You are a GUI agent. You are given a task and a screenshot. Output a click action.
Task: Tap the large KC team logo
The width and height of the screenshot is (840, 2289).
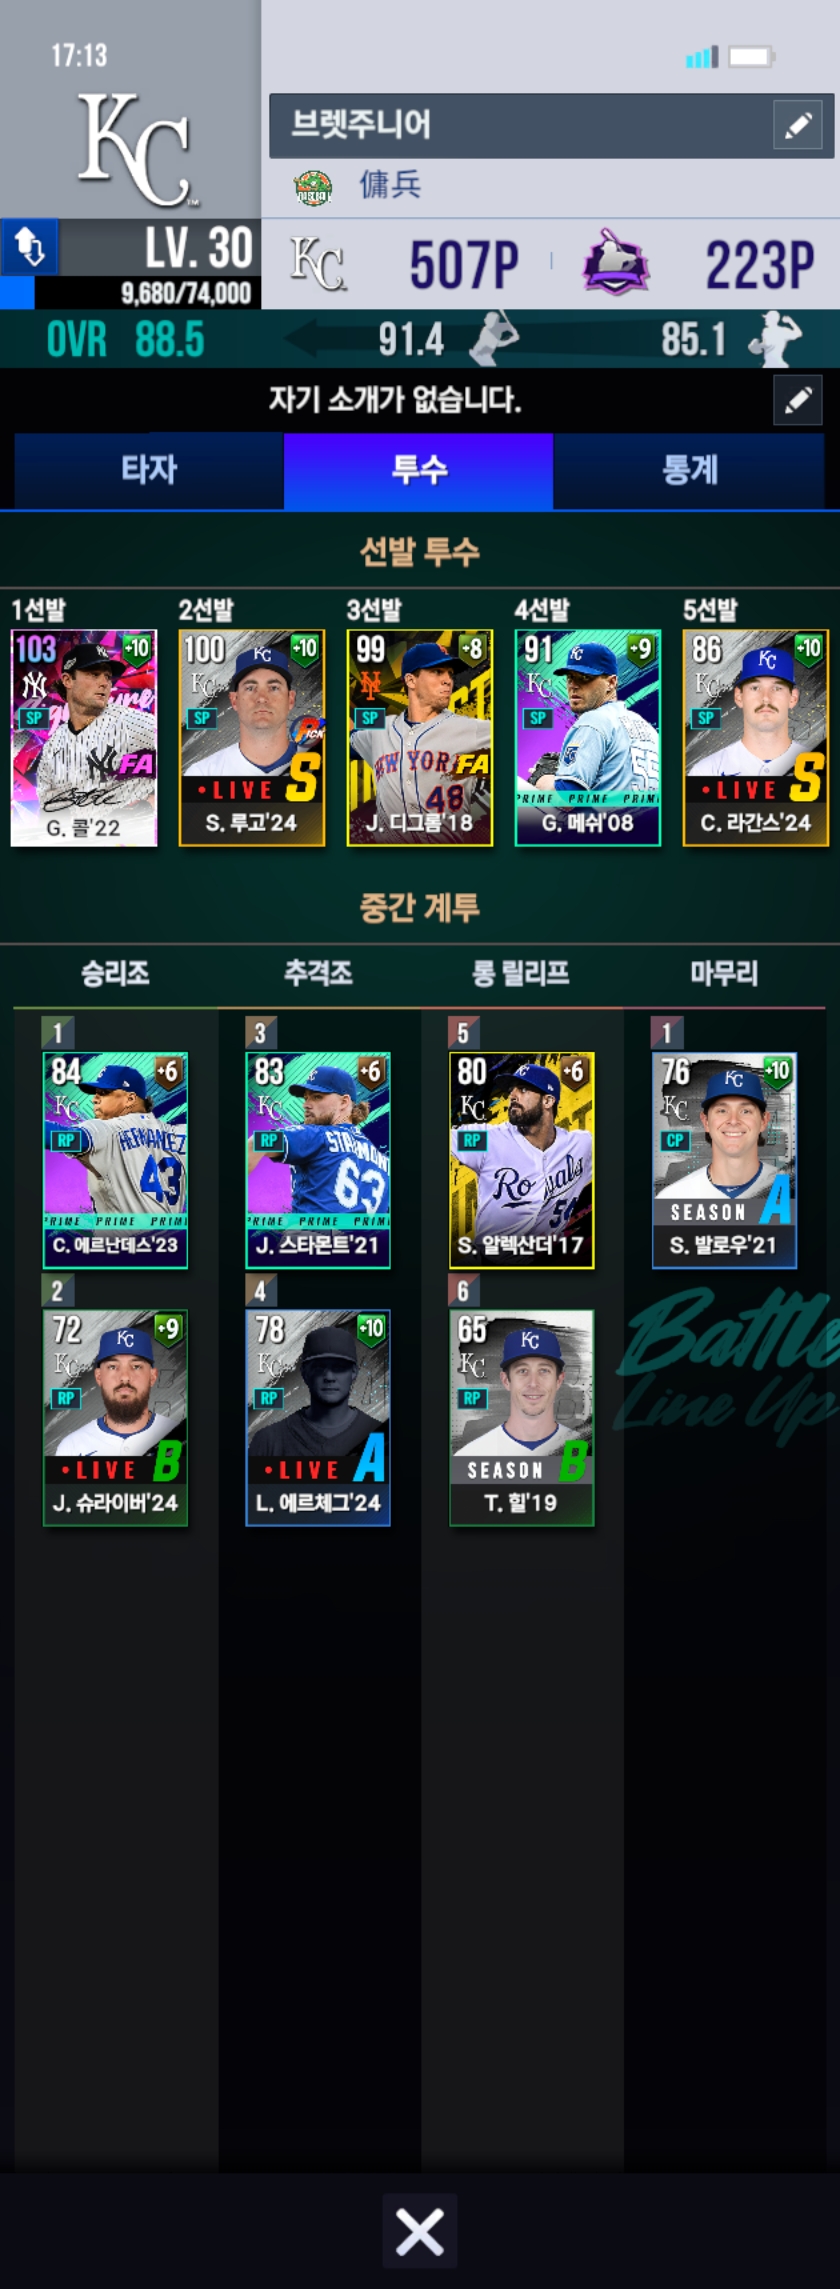point(134,150)
